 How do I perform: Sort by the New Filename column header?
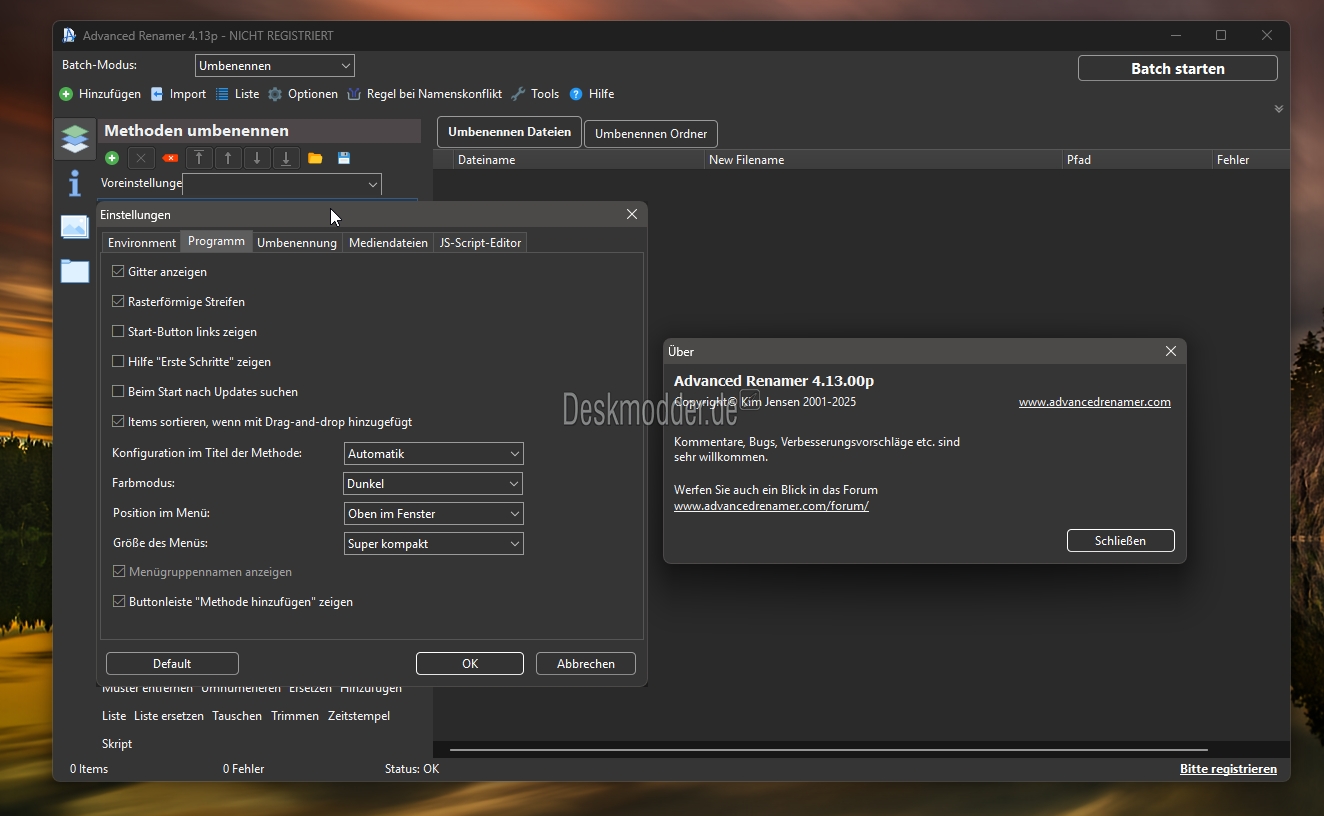pyautogui.click(x=884, y=159)
